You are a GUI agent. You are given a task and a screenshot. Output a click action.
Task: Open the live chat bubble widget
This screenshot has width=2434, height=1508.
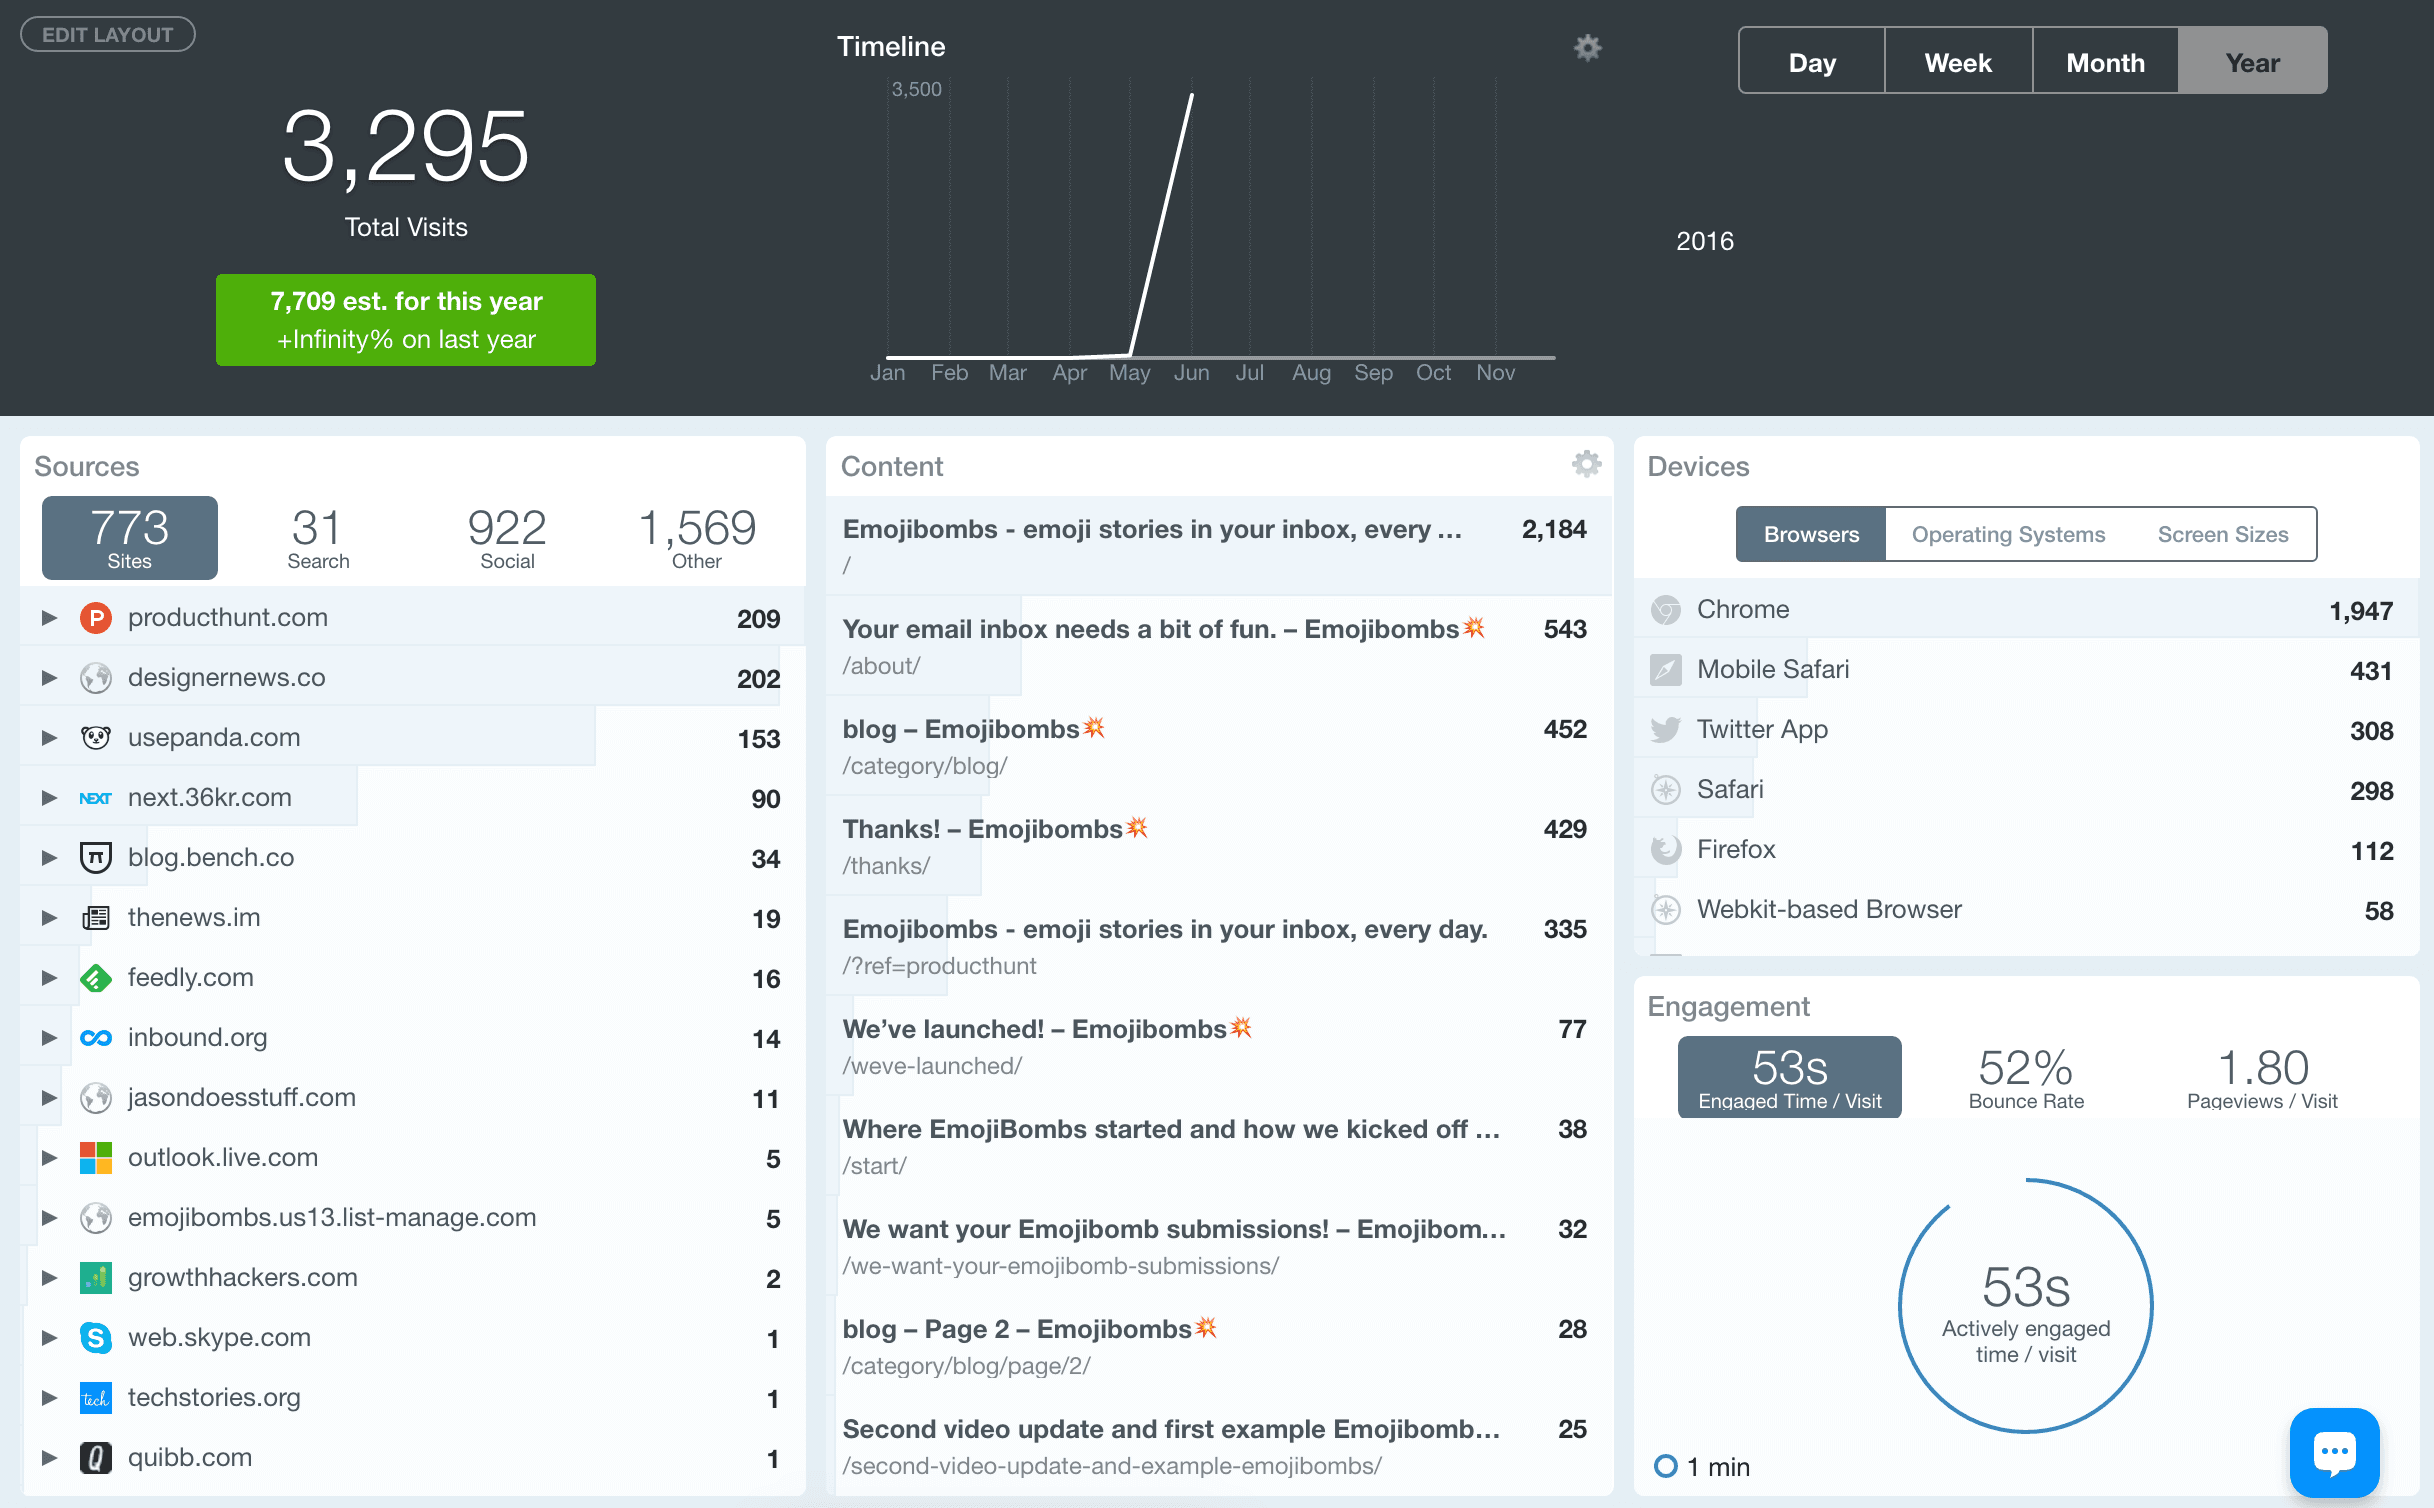point(2334,1452)
